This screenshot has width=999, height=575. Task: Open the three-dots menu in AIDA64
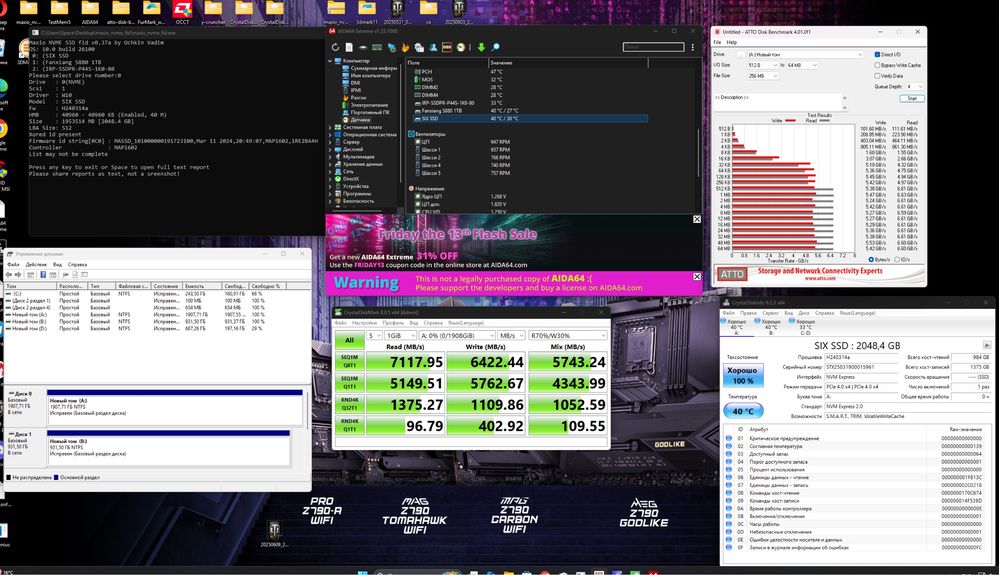tap(693, 47)
